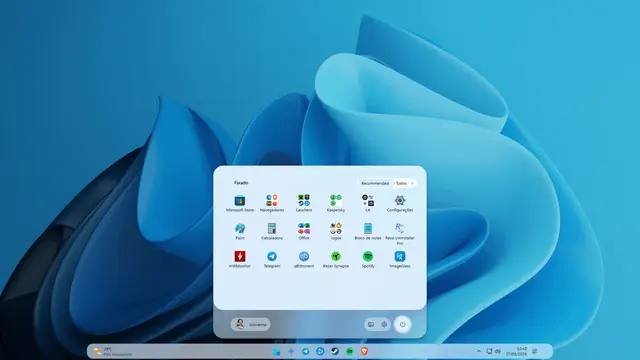The height and width of the screenshot is (360, 640).
Task: Open the pinned taskbar app right of Start
Action: click(291, 351)
